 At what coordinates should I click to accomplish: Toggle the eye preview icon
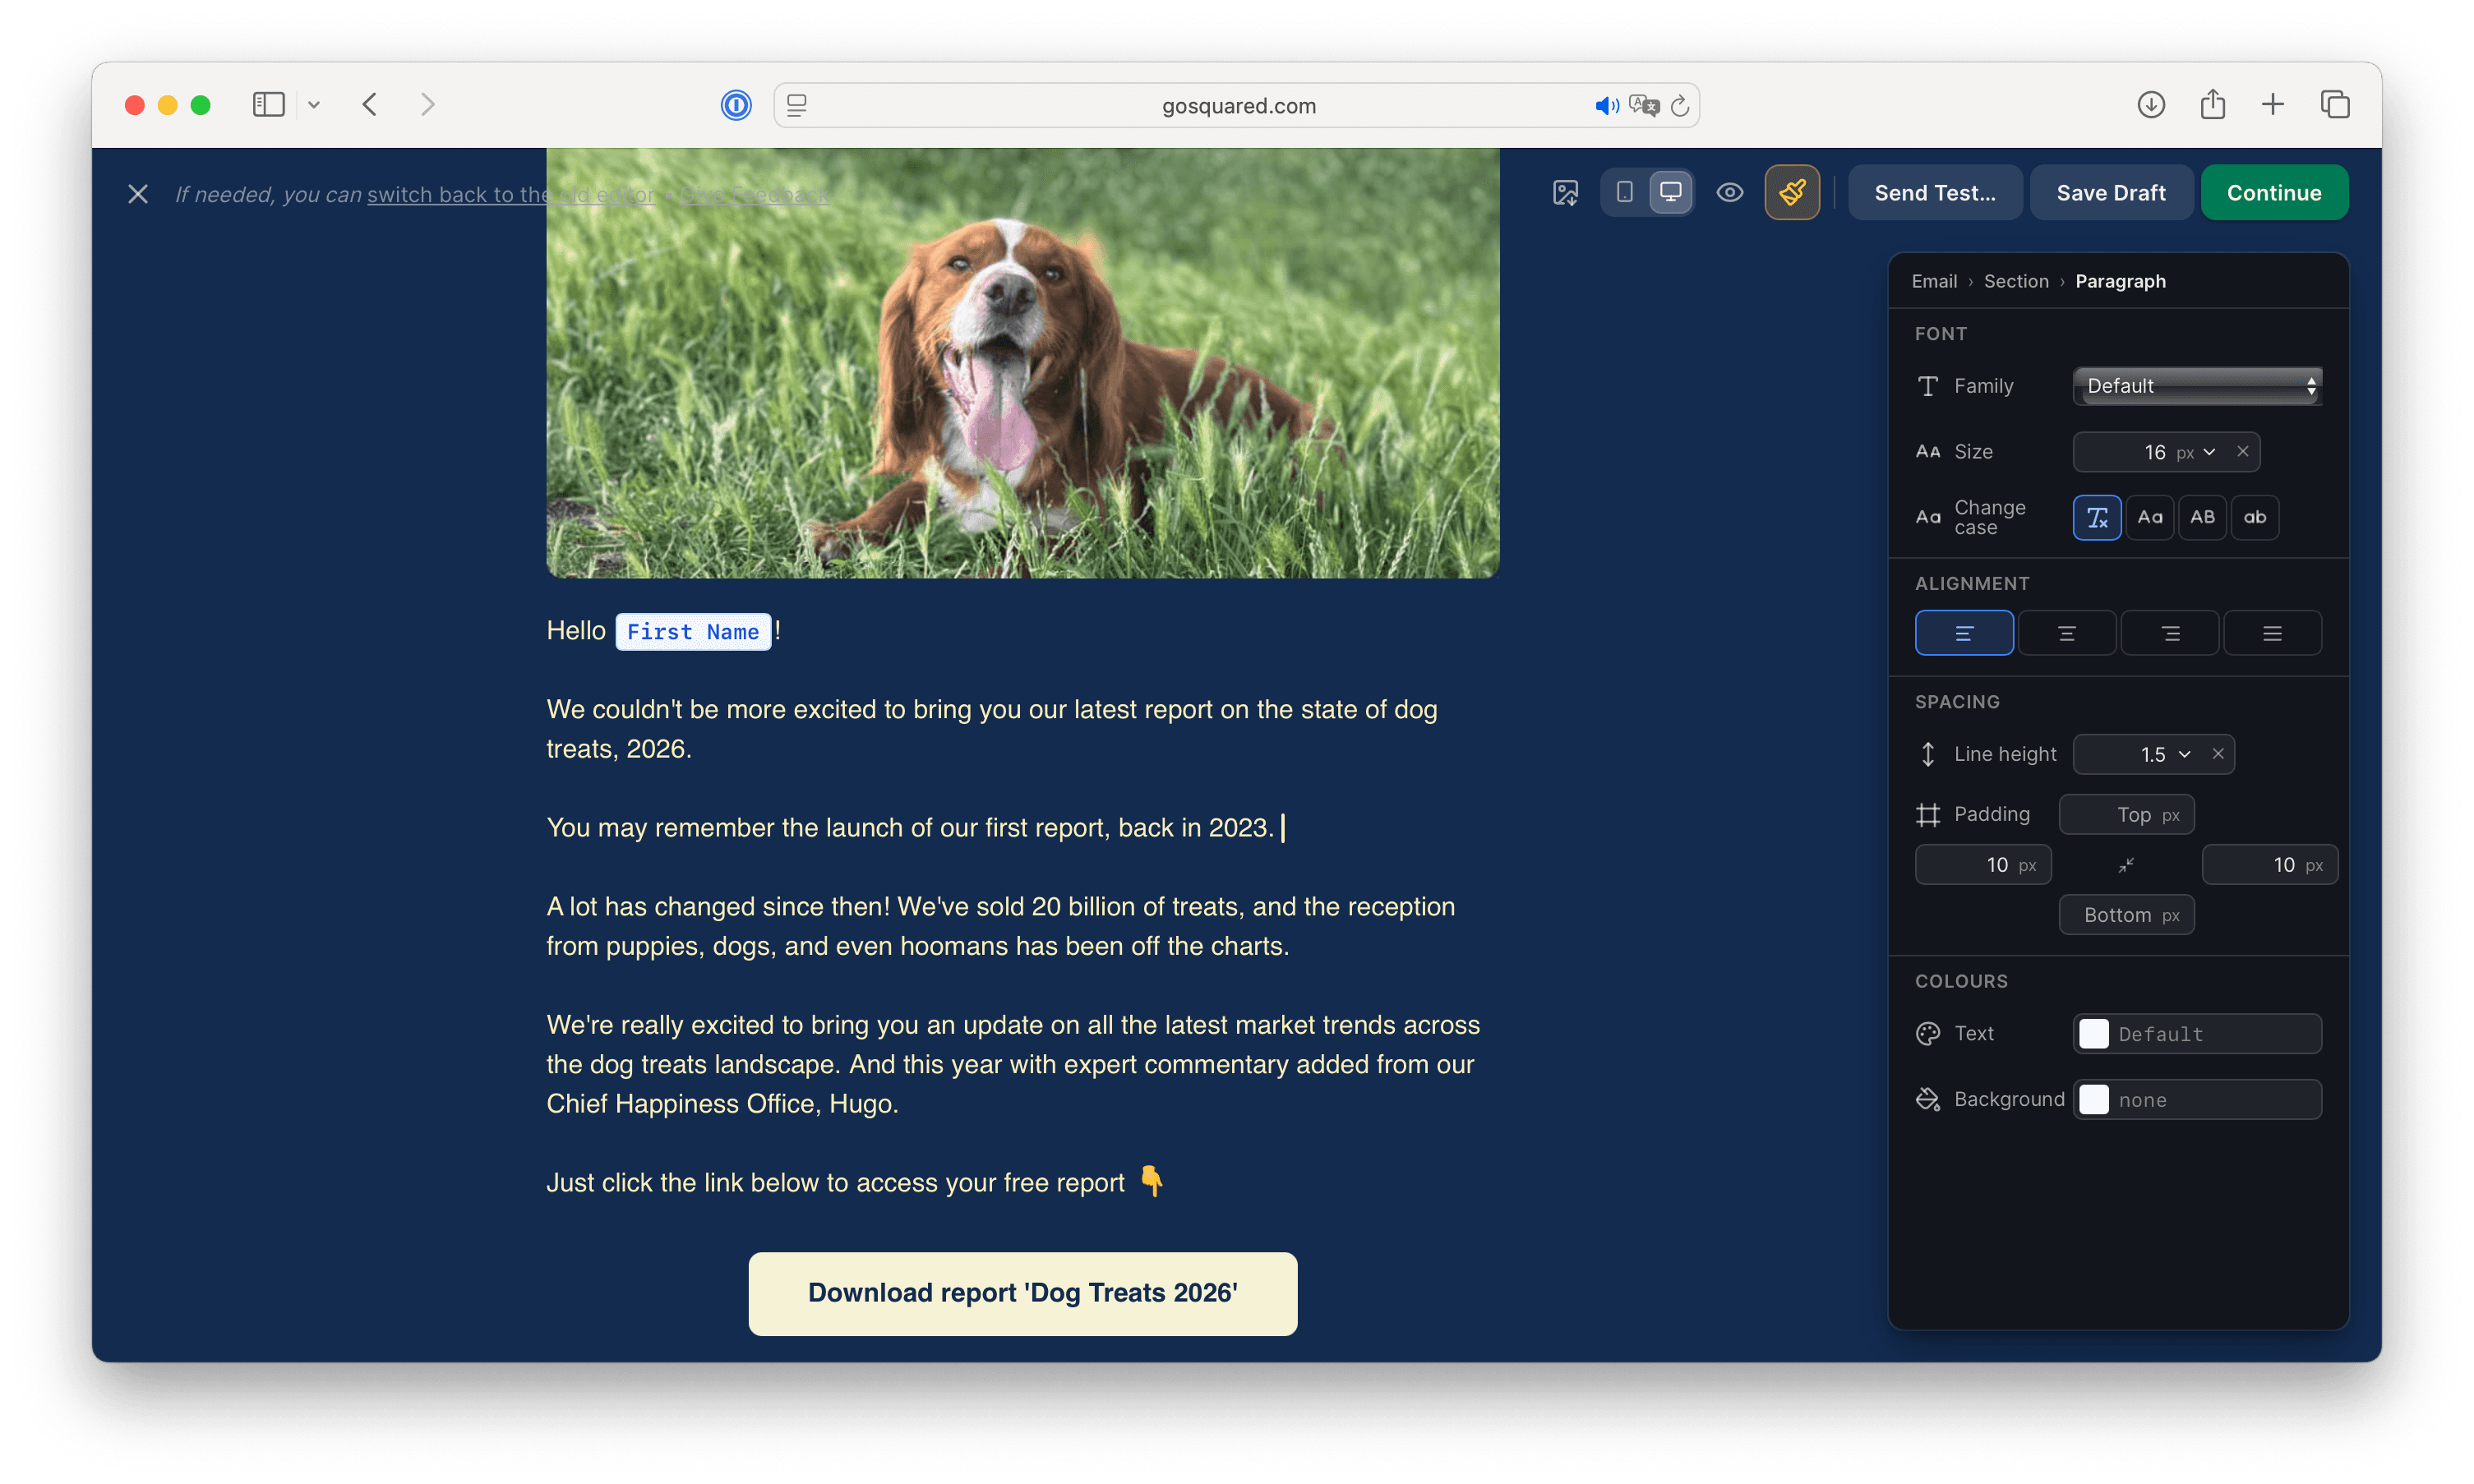click(x=1729, y=192)
